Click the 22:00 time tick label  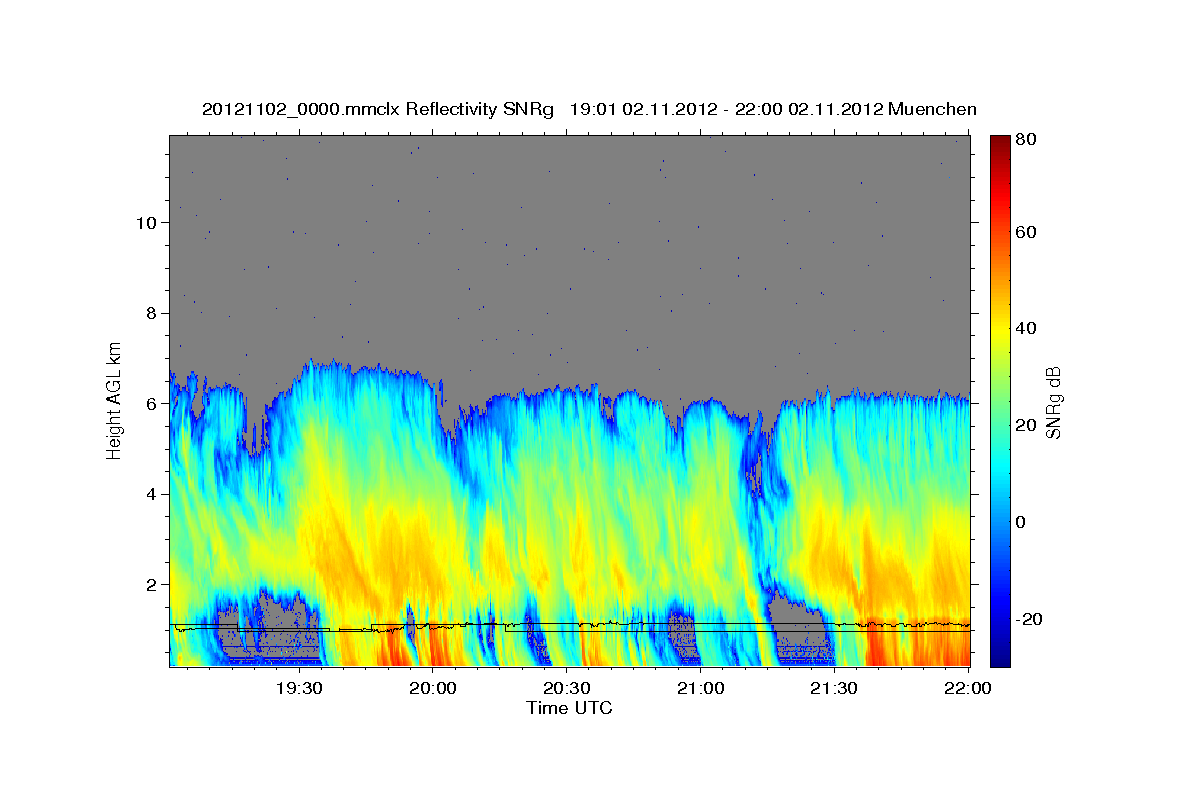[x=968, y=689]
